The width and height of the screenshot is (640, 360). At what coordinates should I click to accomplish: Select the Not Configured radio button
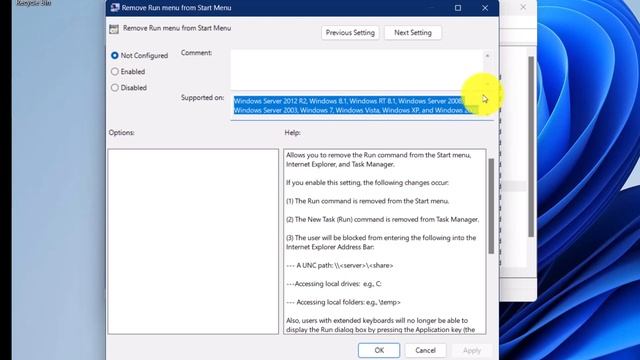[115, 56]
